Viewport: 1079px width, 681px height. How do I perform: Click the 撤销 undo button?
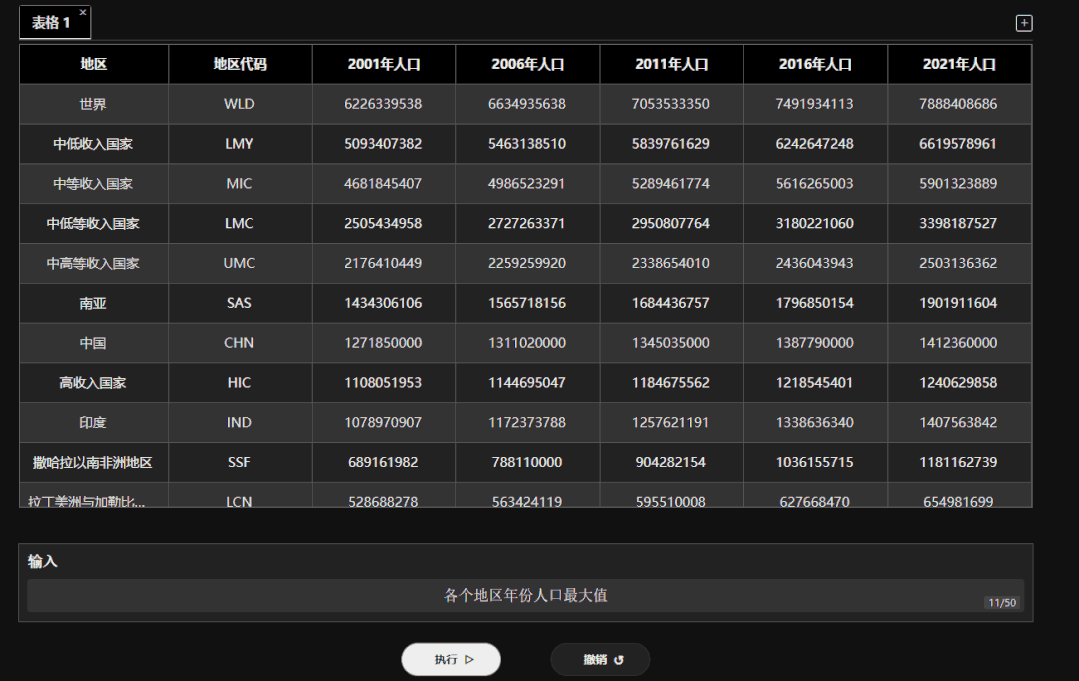[x=600, y=659]
